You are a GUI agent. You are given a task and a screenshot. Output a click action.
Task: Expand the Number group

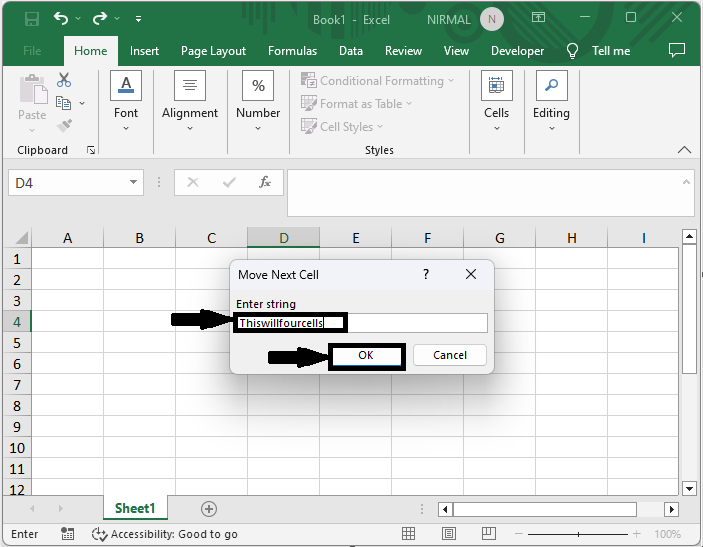[258, 101]
